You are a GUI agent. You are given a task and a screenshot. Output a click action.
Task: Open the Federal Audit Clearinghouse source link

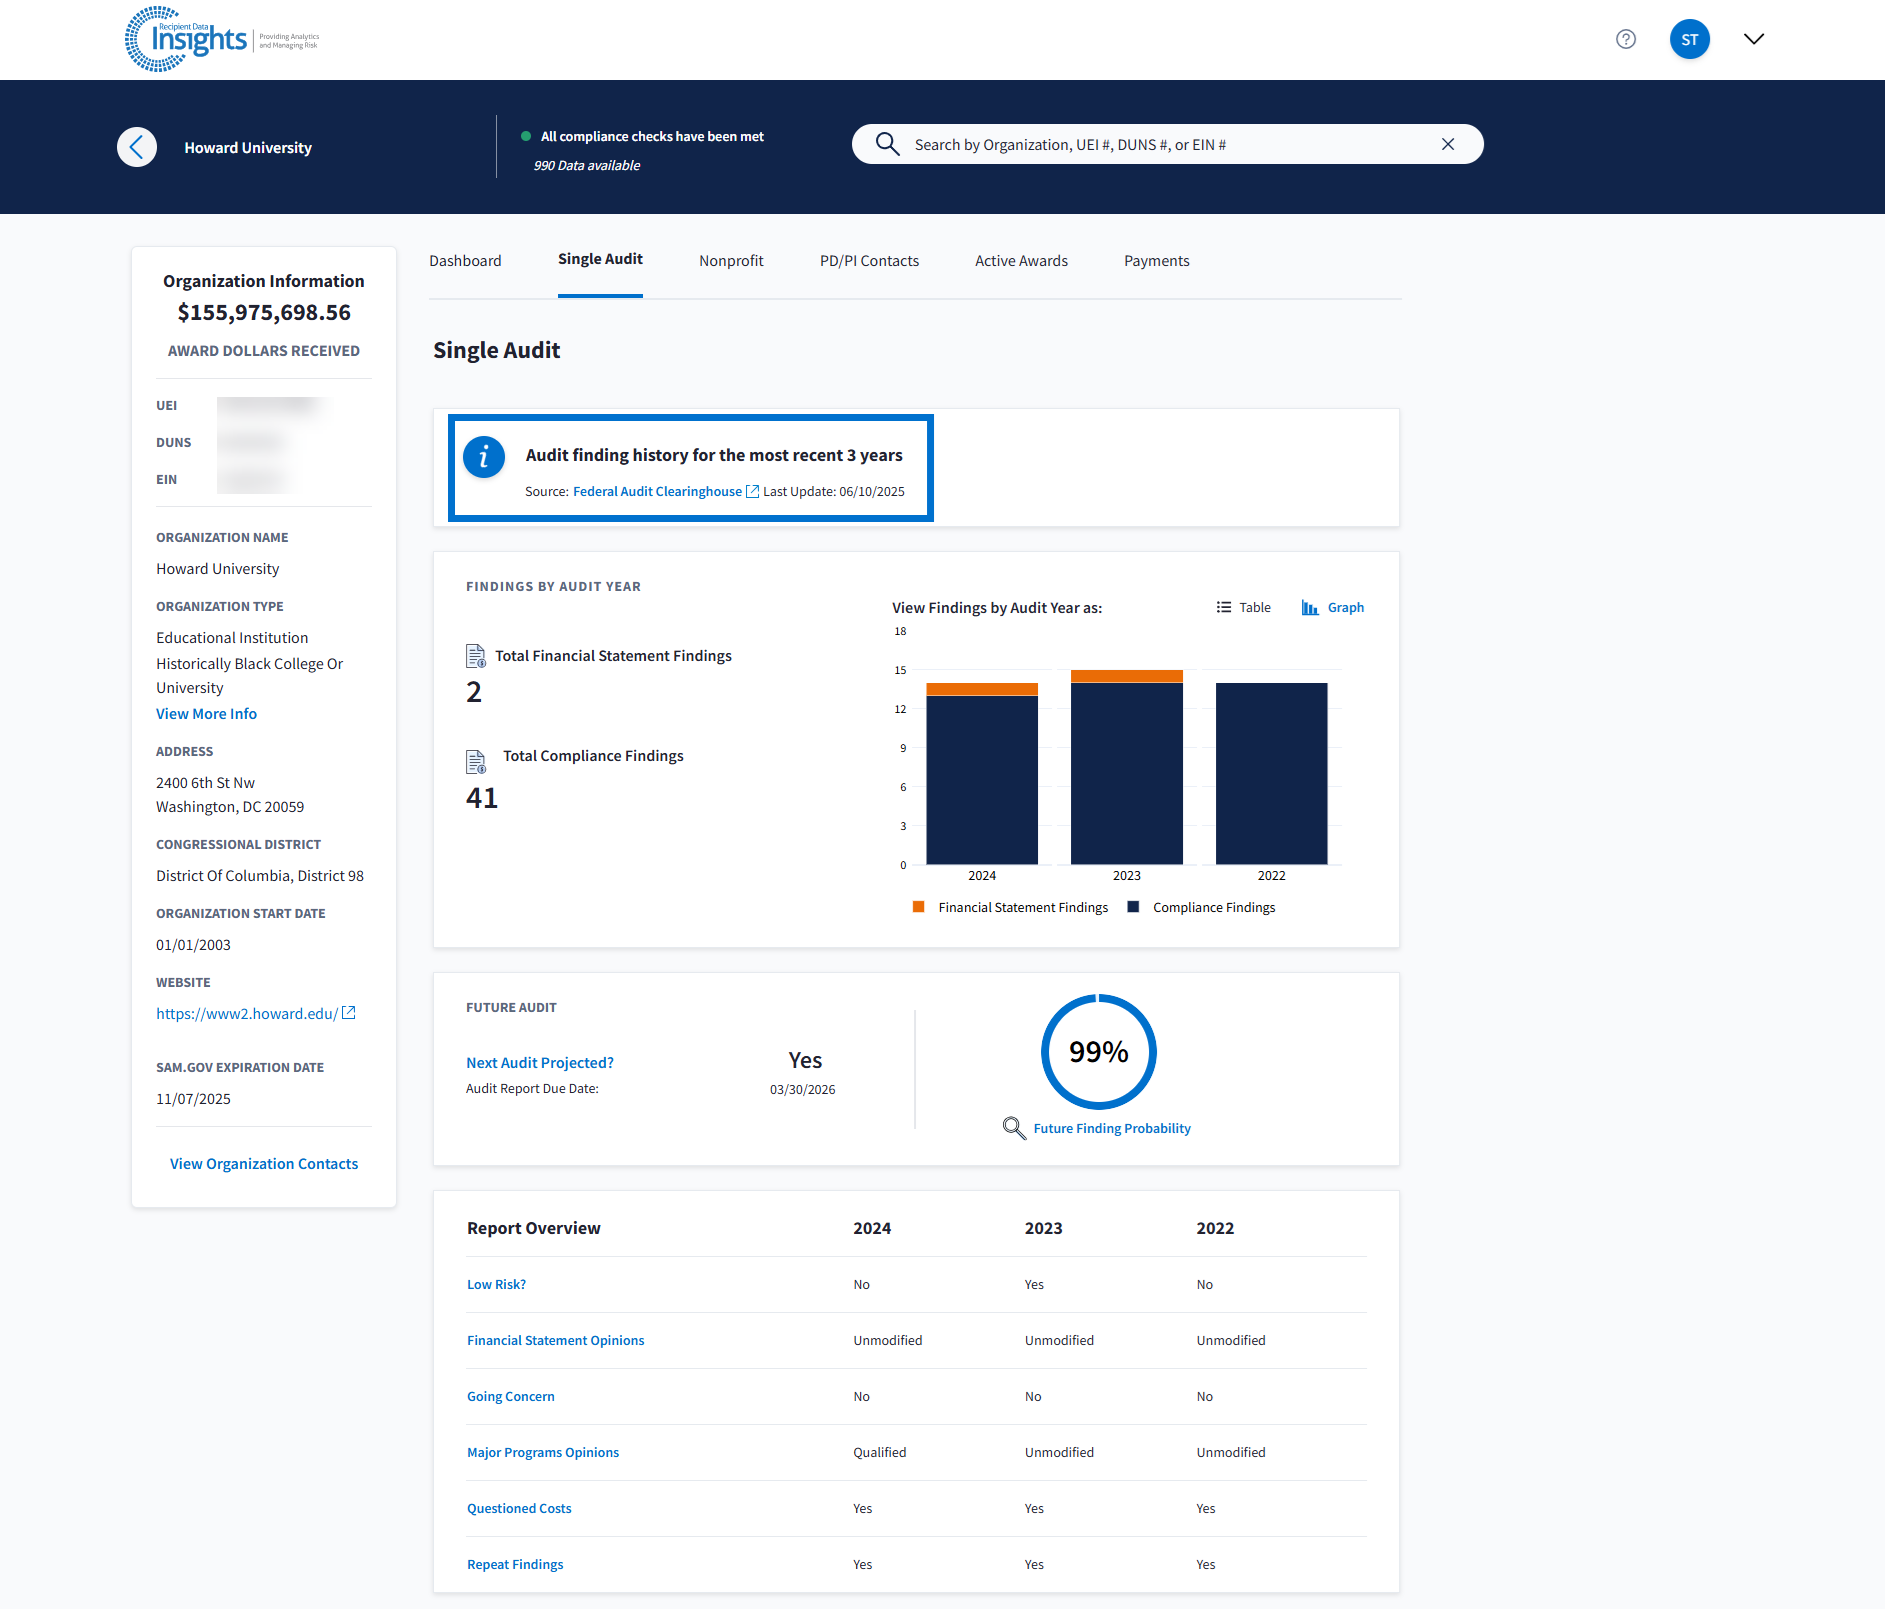657,491
